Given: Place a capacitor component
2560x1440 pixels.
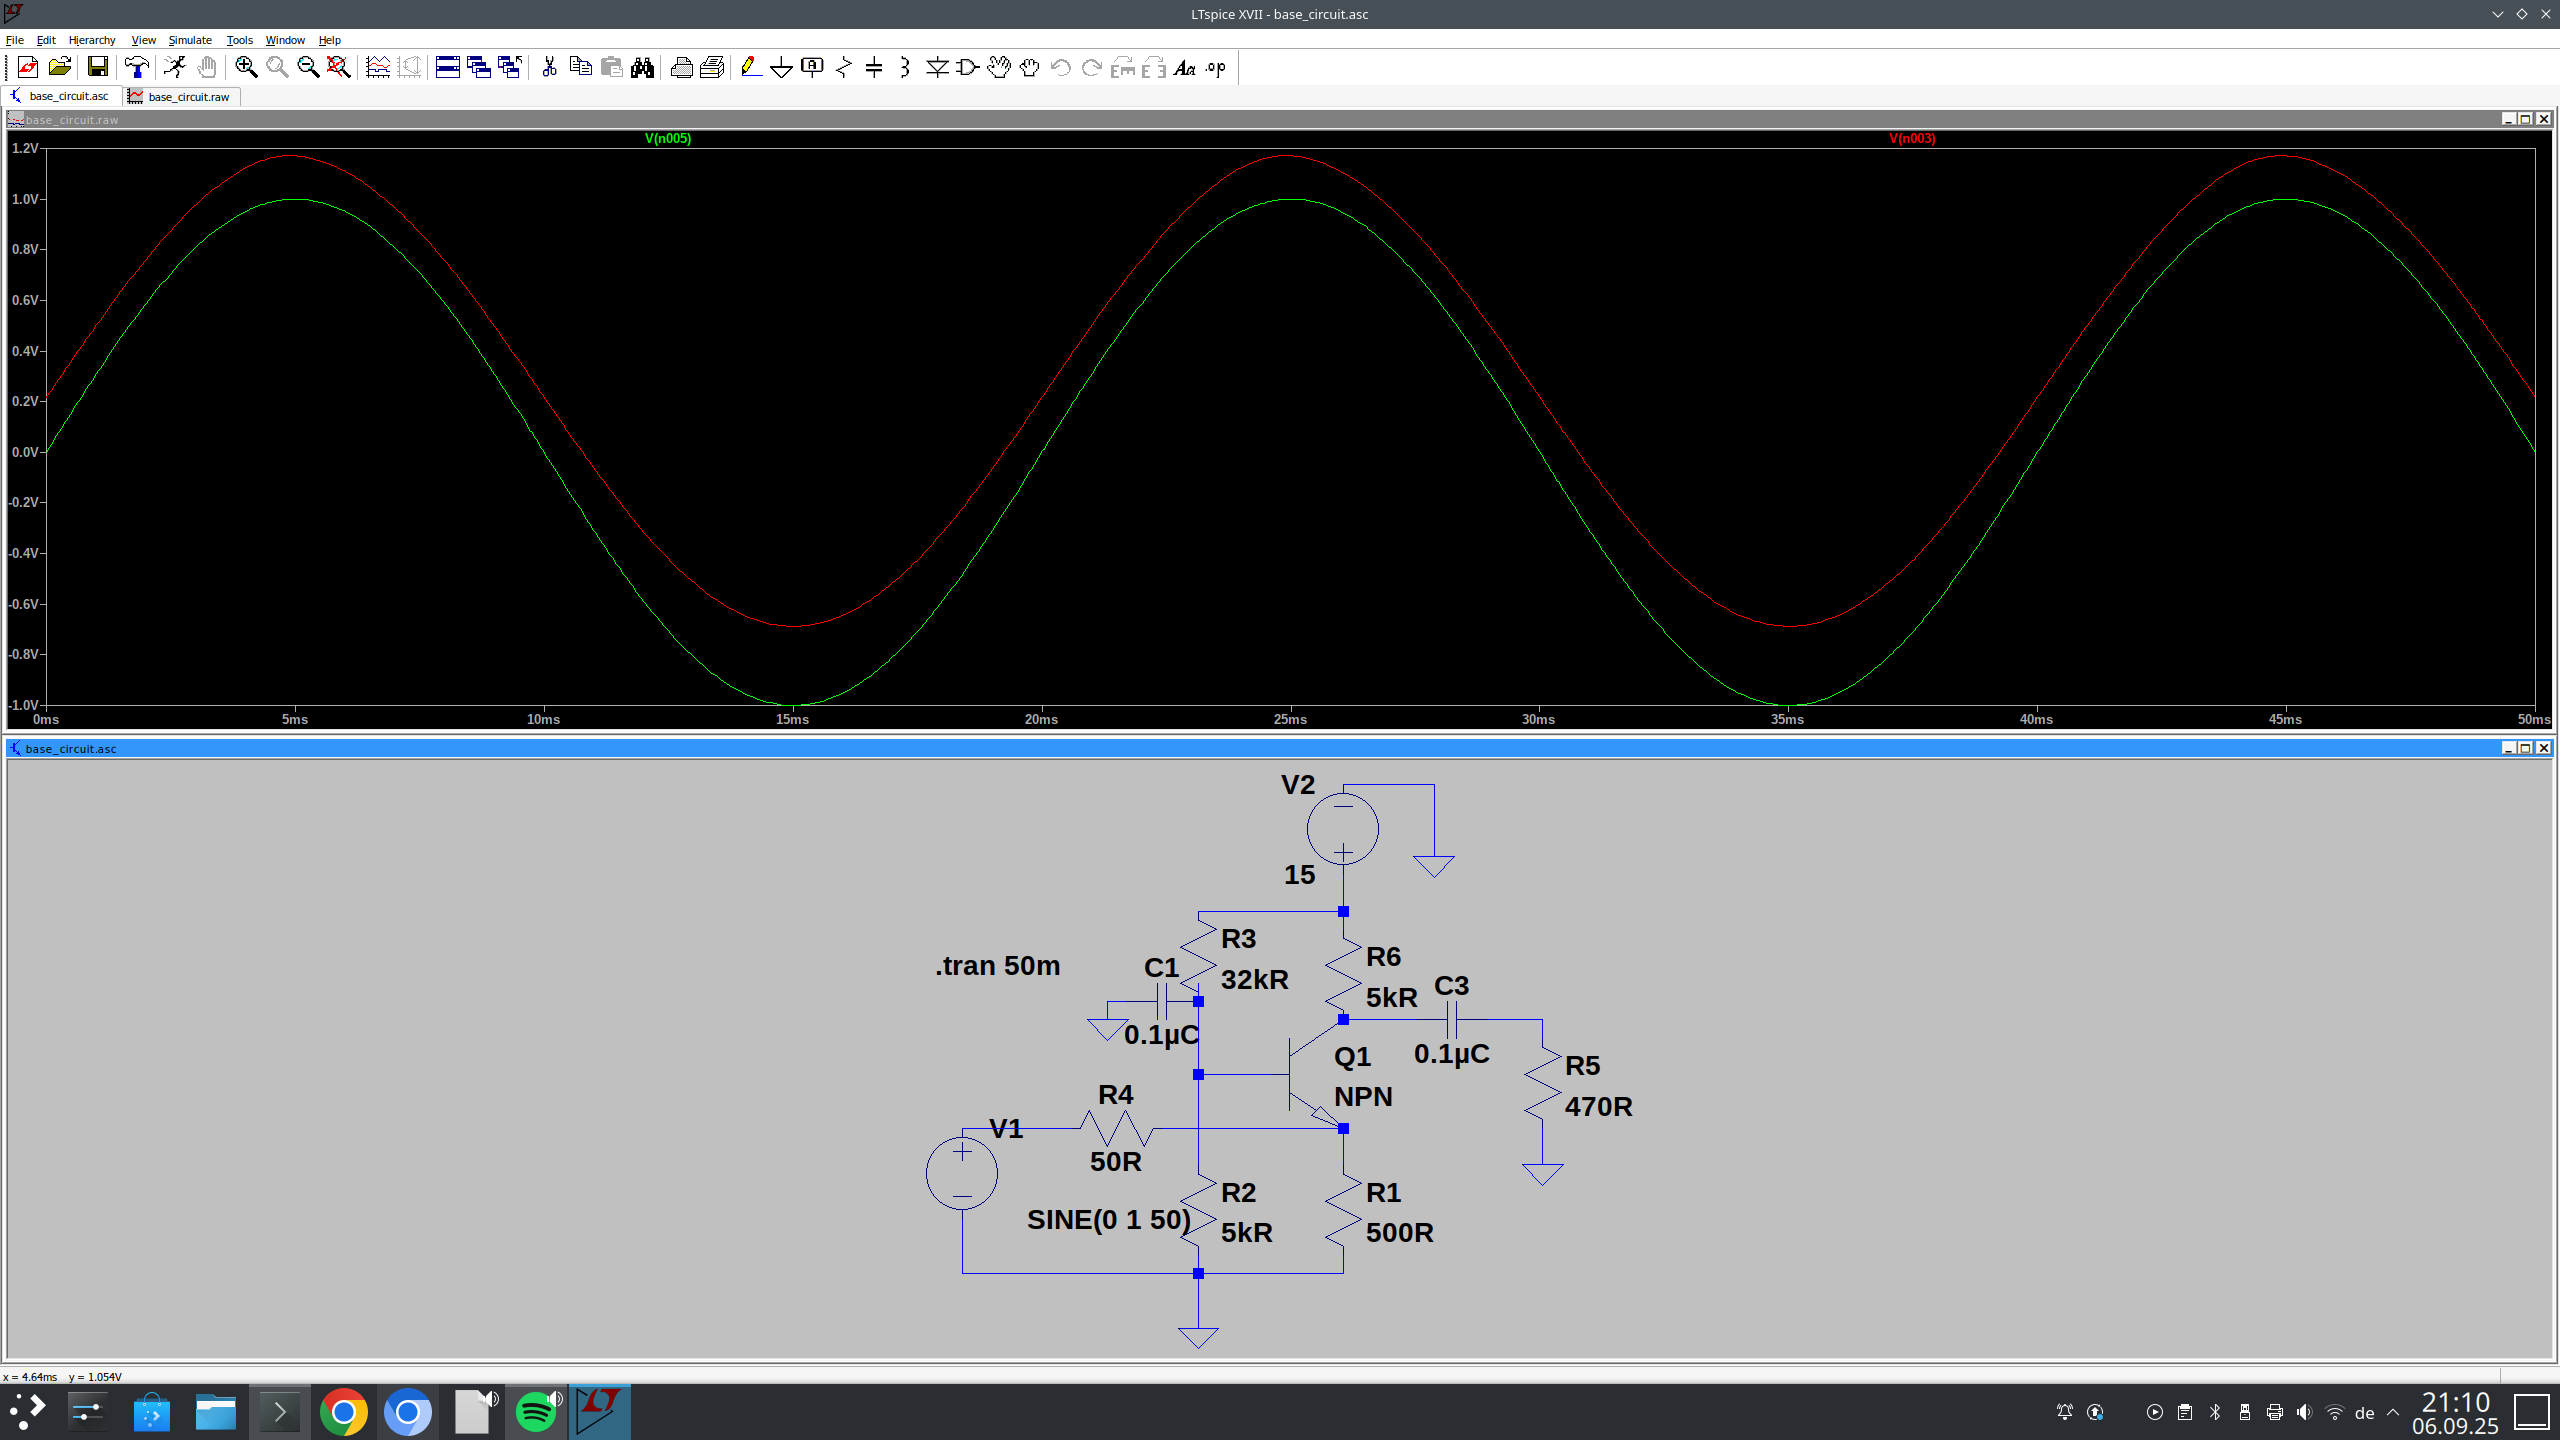Looking at the screenshot, I should coord(874,67).
